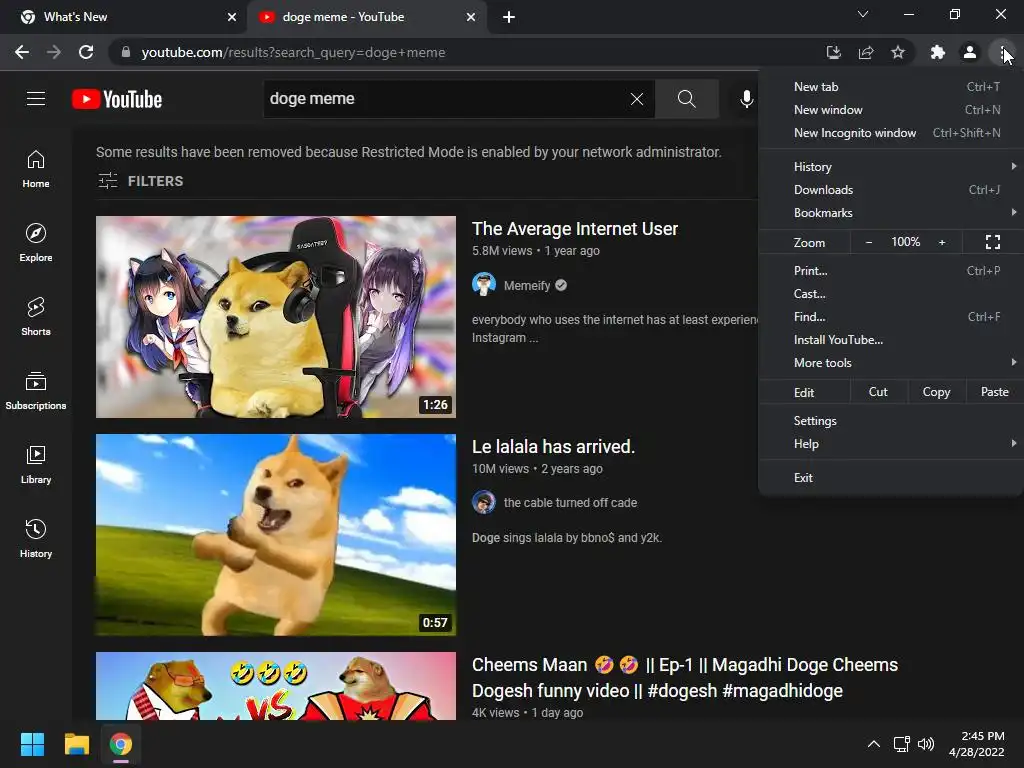Screen dimensions: 1024x768
Task: Expand Bookmarks submenu
Action: pos(891,212)
